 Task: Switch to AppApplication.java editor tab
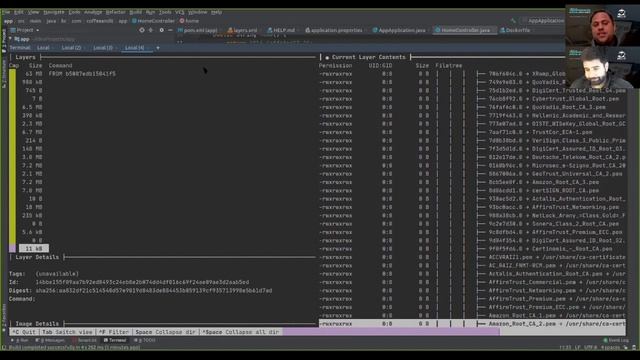tap(399, 30)
